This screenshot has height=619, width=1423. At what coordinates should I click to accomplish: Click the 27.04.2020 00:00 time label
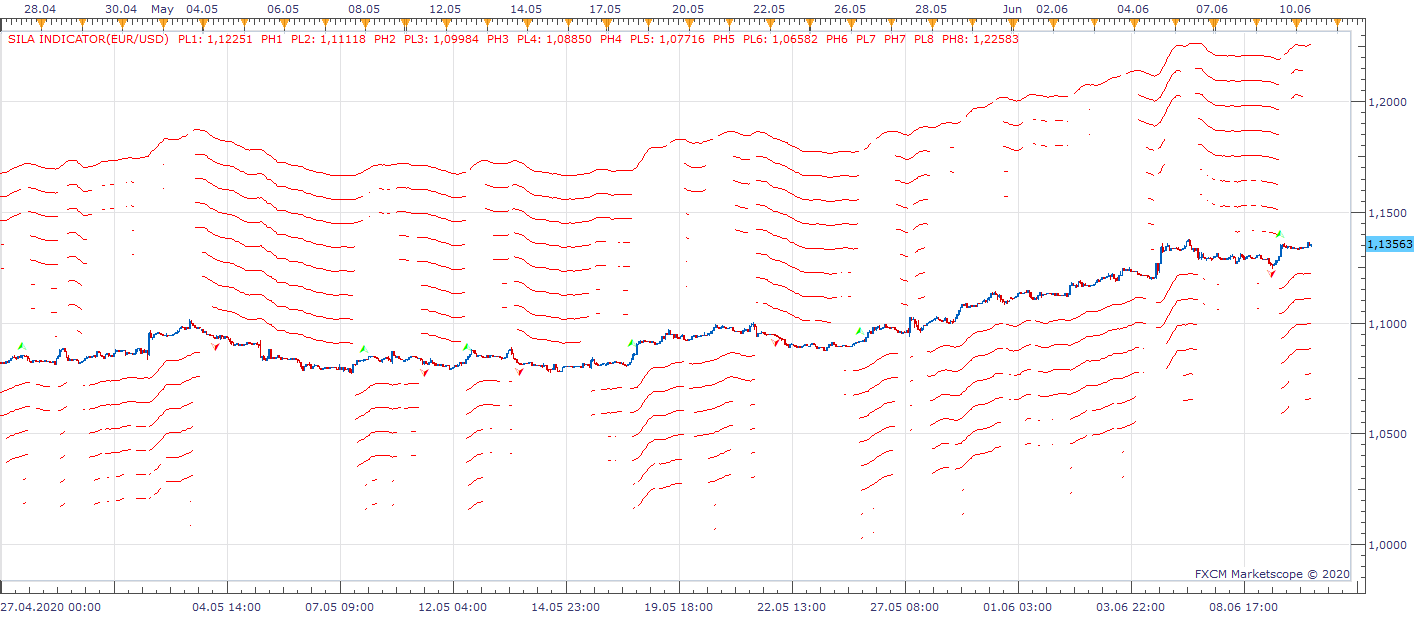point(50,606)
